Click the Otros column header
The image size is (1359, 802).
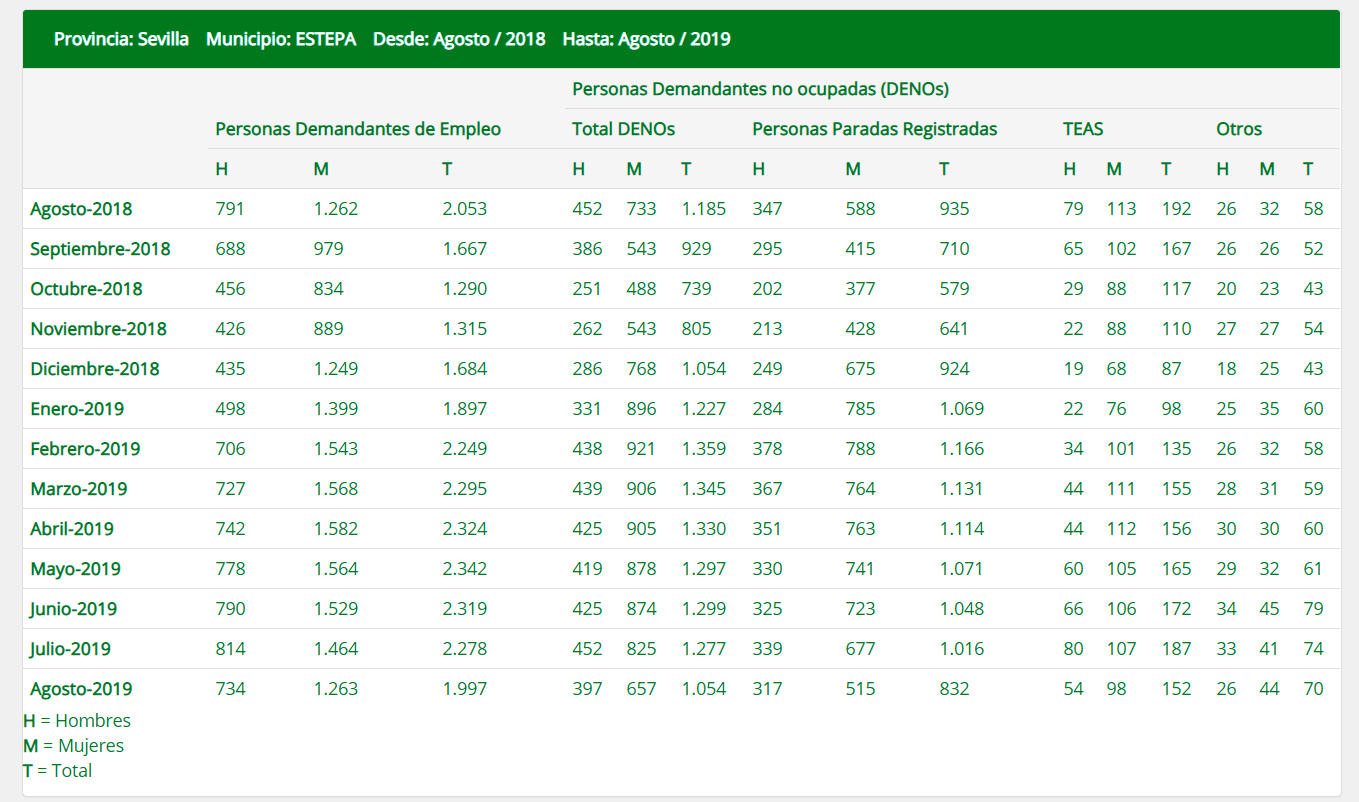[1239, 129]
